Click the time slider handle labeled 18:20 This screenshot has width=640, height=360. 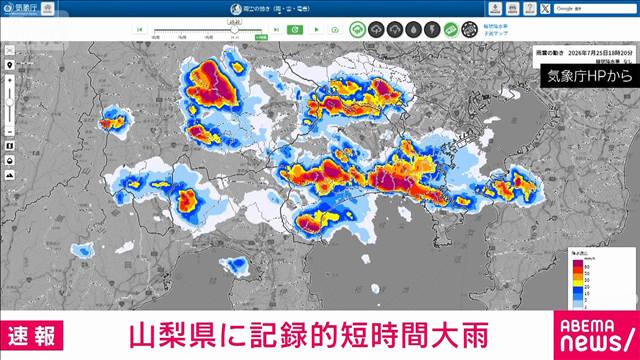point(234,30)
